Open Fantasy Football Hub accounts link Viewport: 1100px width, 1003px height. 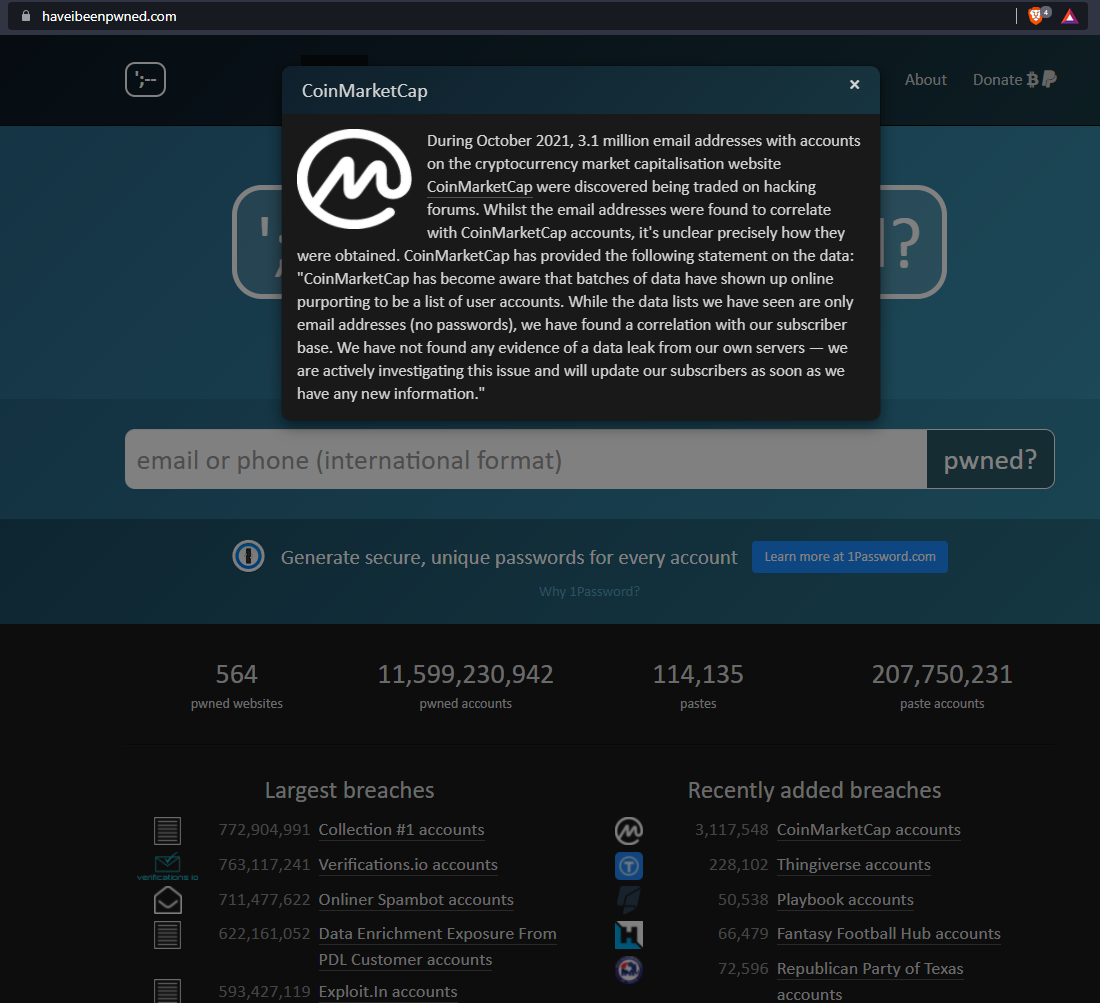(x=888, y=934)
